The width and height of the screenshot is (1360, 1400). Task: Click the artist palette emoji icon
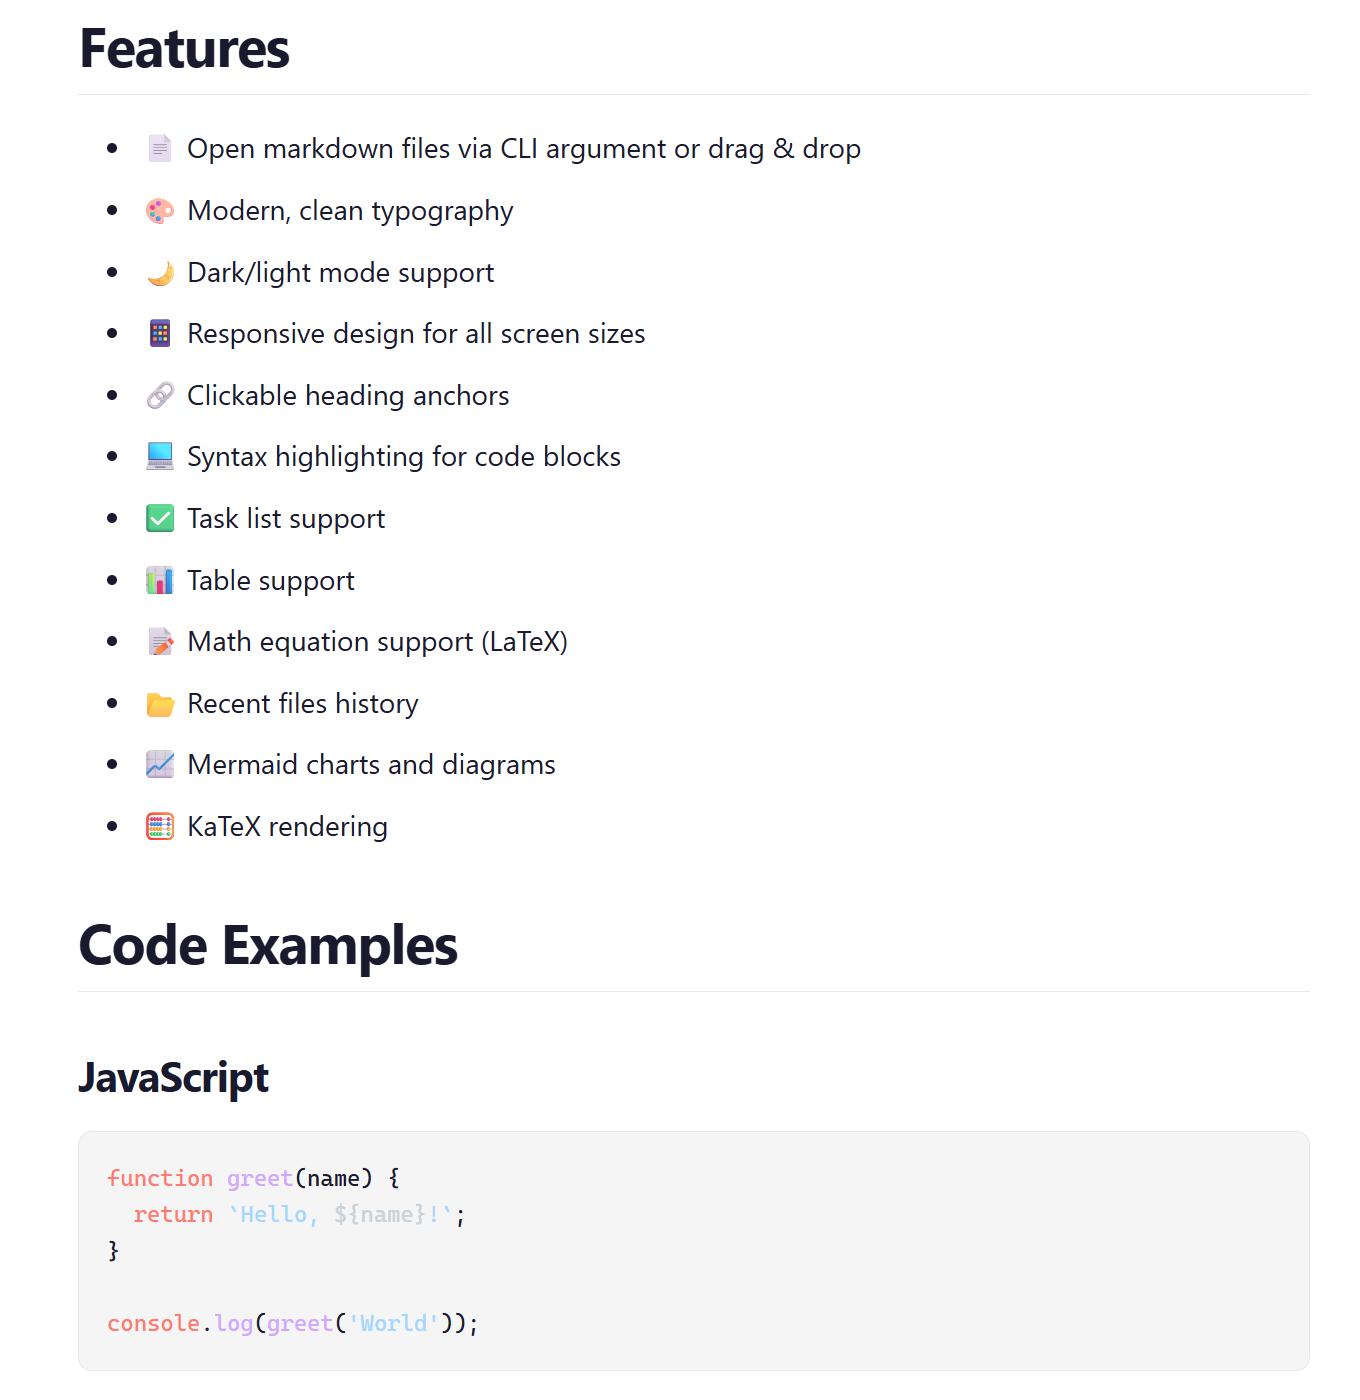coord(160,211)
